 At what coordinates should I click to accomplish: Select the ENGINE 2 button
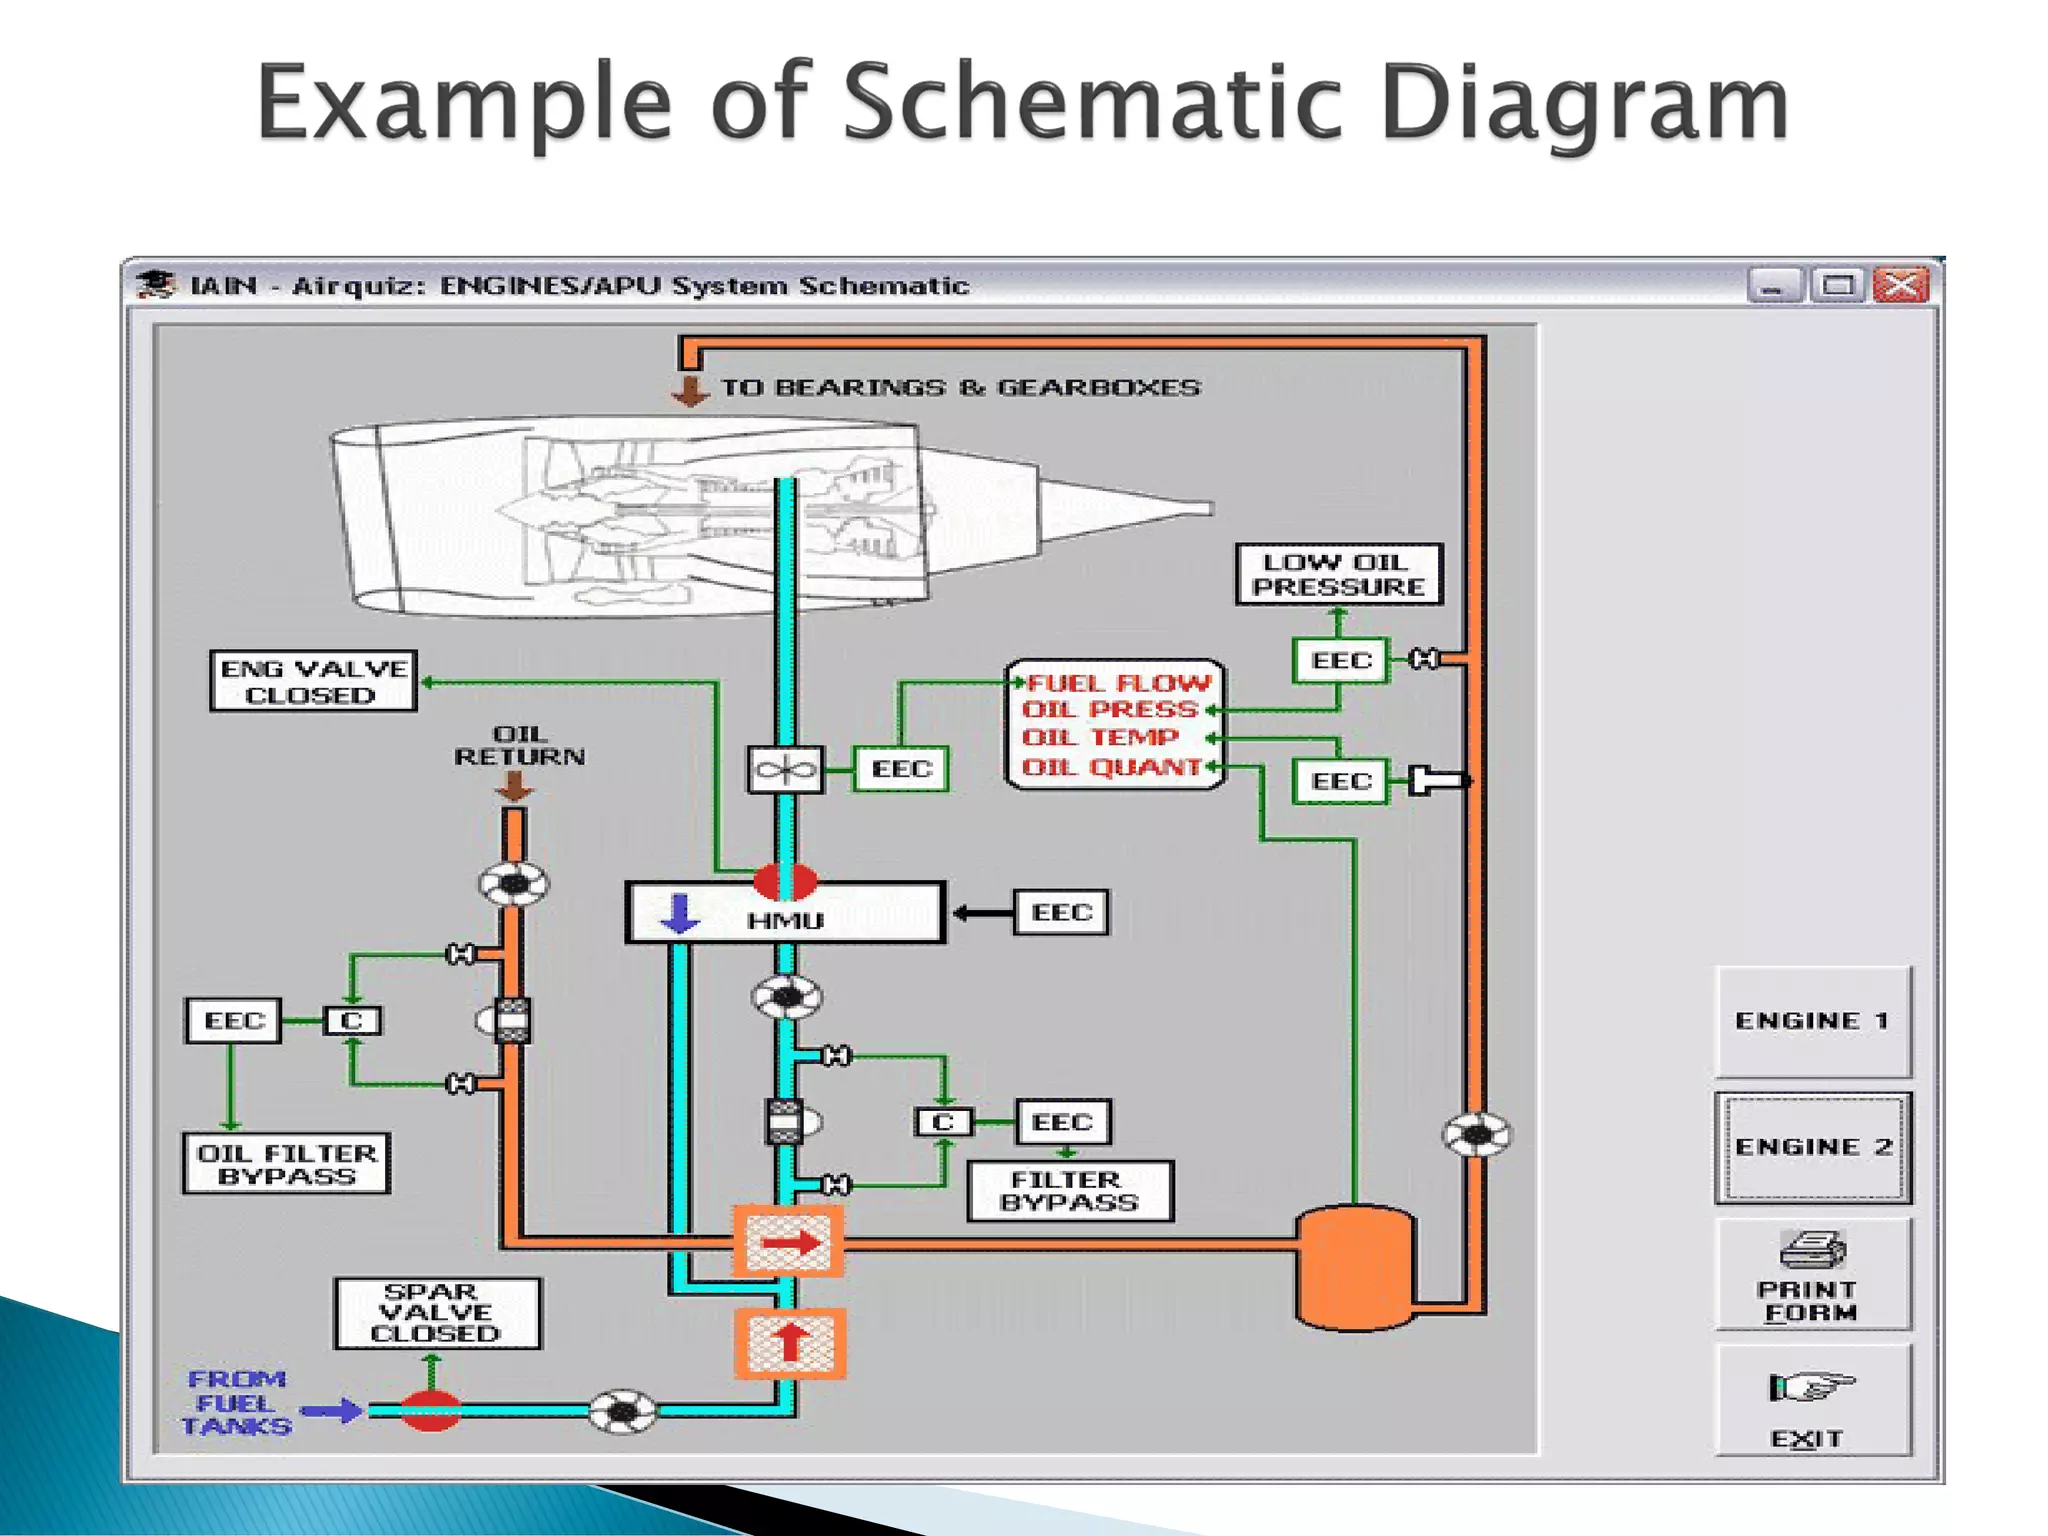tap(1812, 1147)
